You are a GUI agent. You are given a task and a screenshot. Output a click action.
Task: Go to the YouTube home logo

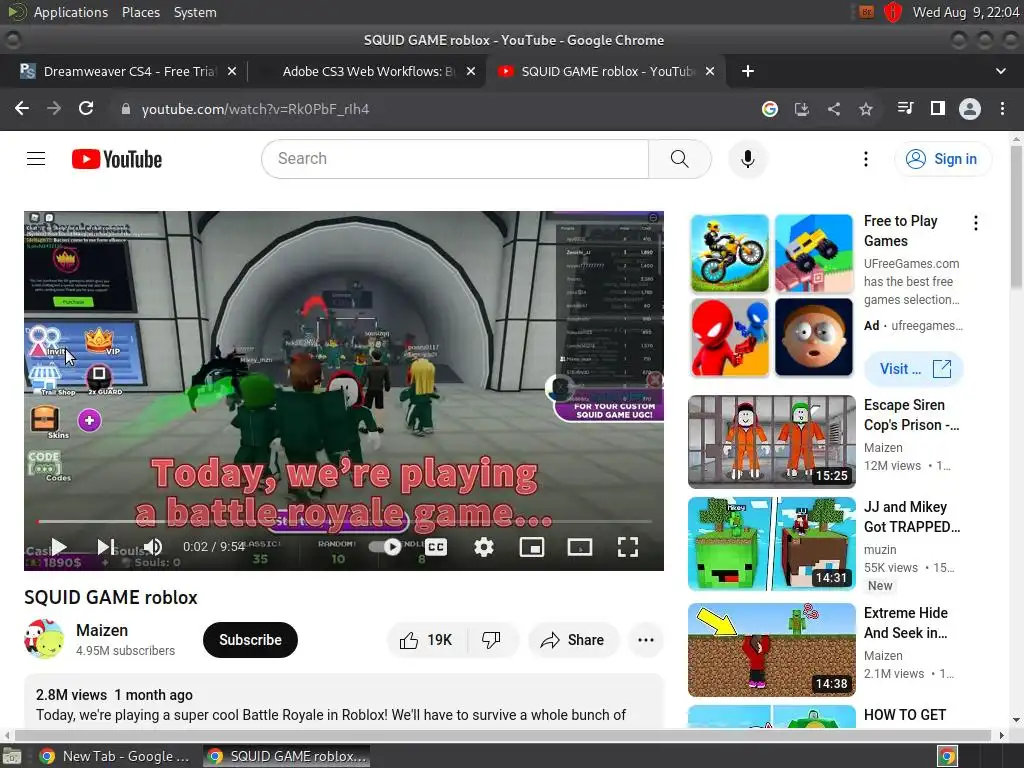coord(117,159)
